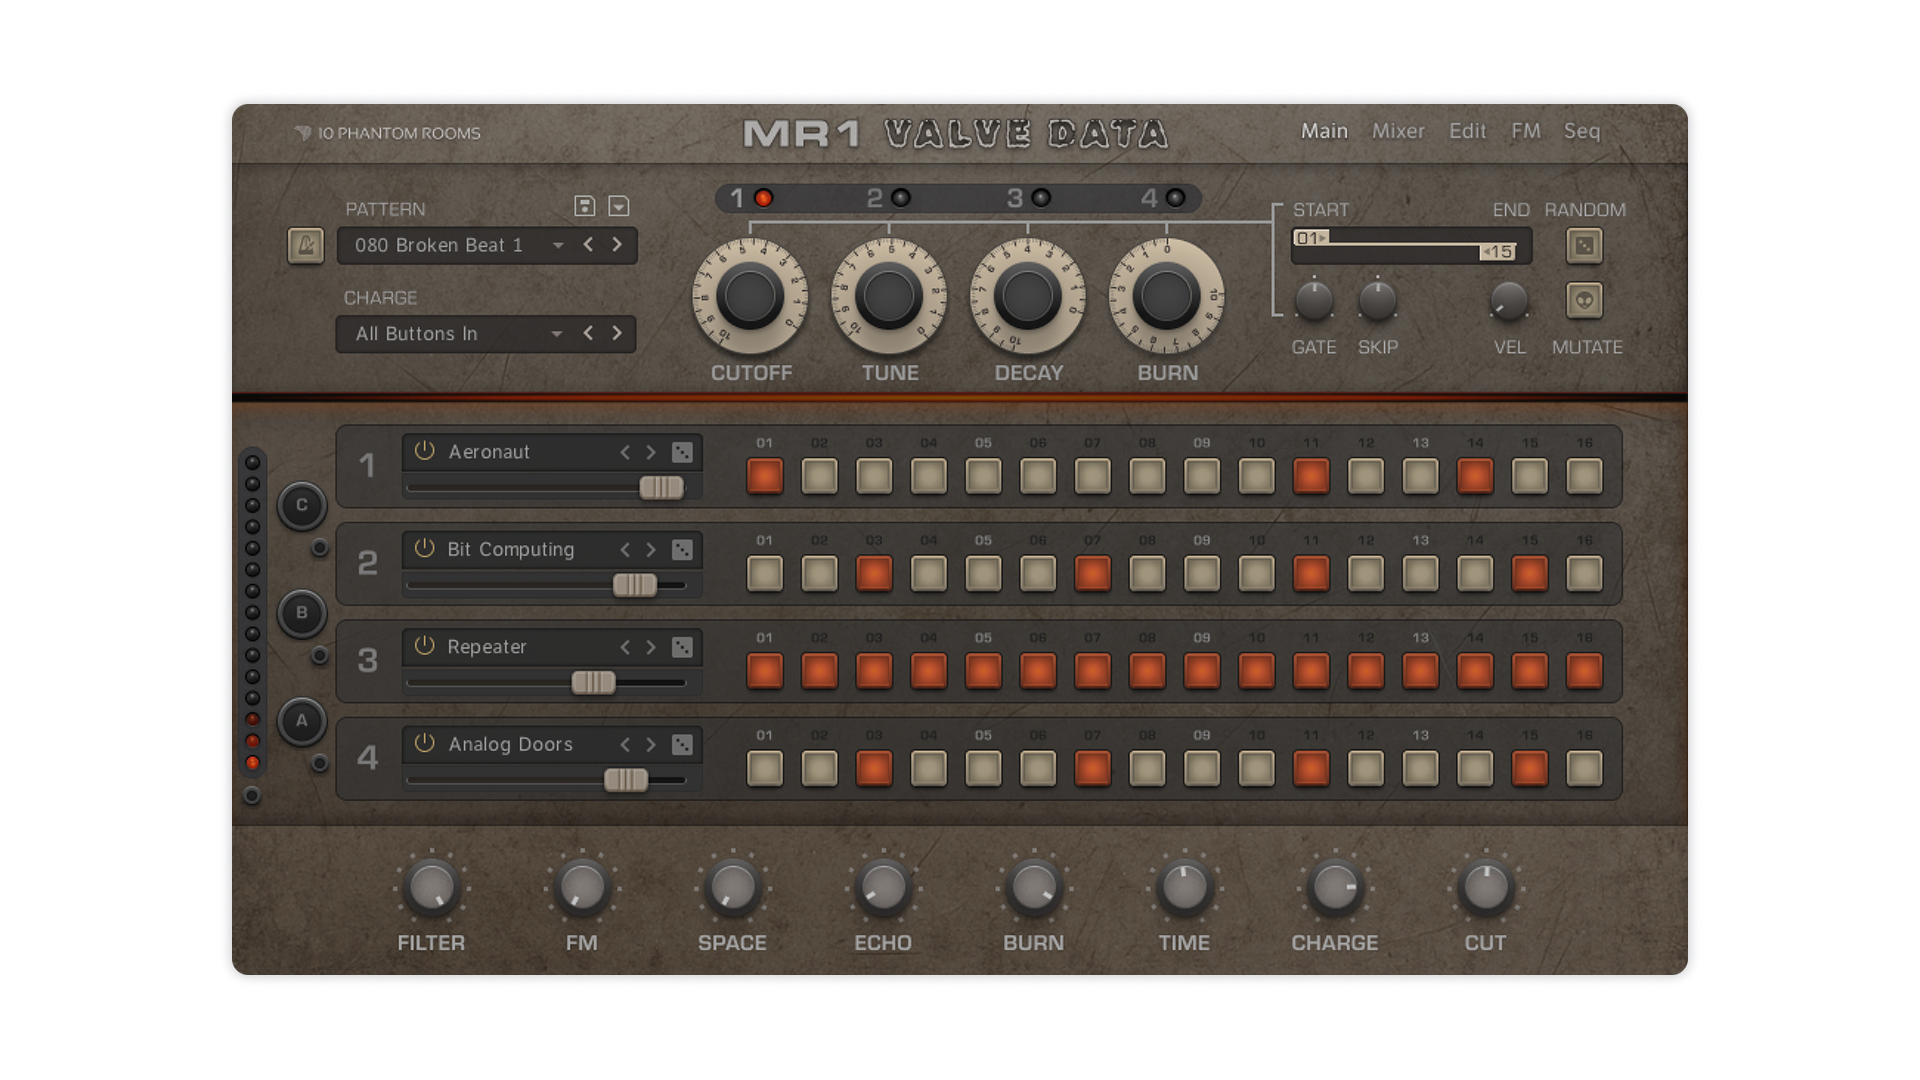This screenshot has width=1920, height=1080.
Task: Click the Random dice icon
Action: coord(1584,245)
